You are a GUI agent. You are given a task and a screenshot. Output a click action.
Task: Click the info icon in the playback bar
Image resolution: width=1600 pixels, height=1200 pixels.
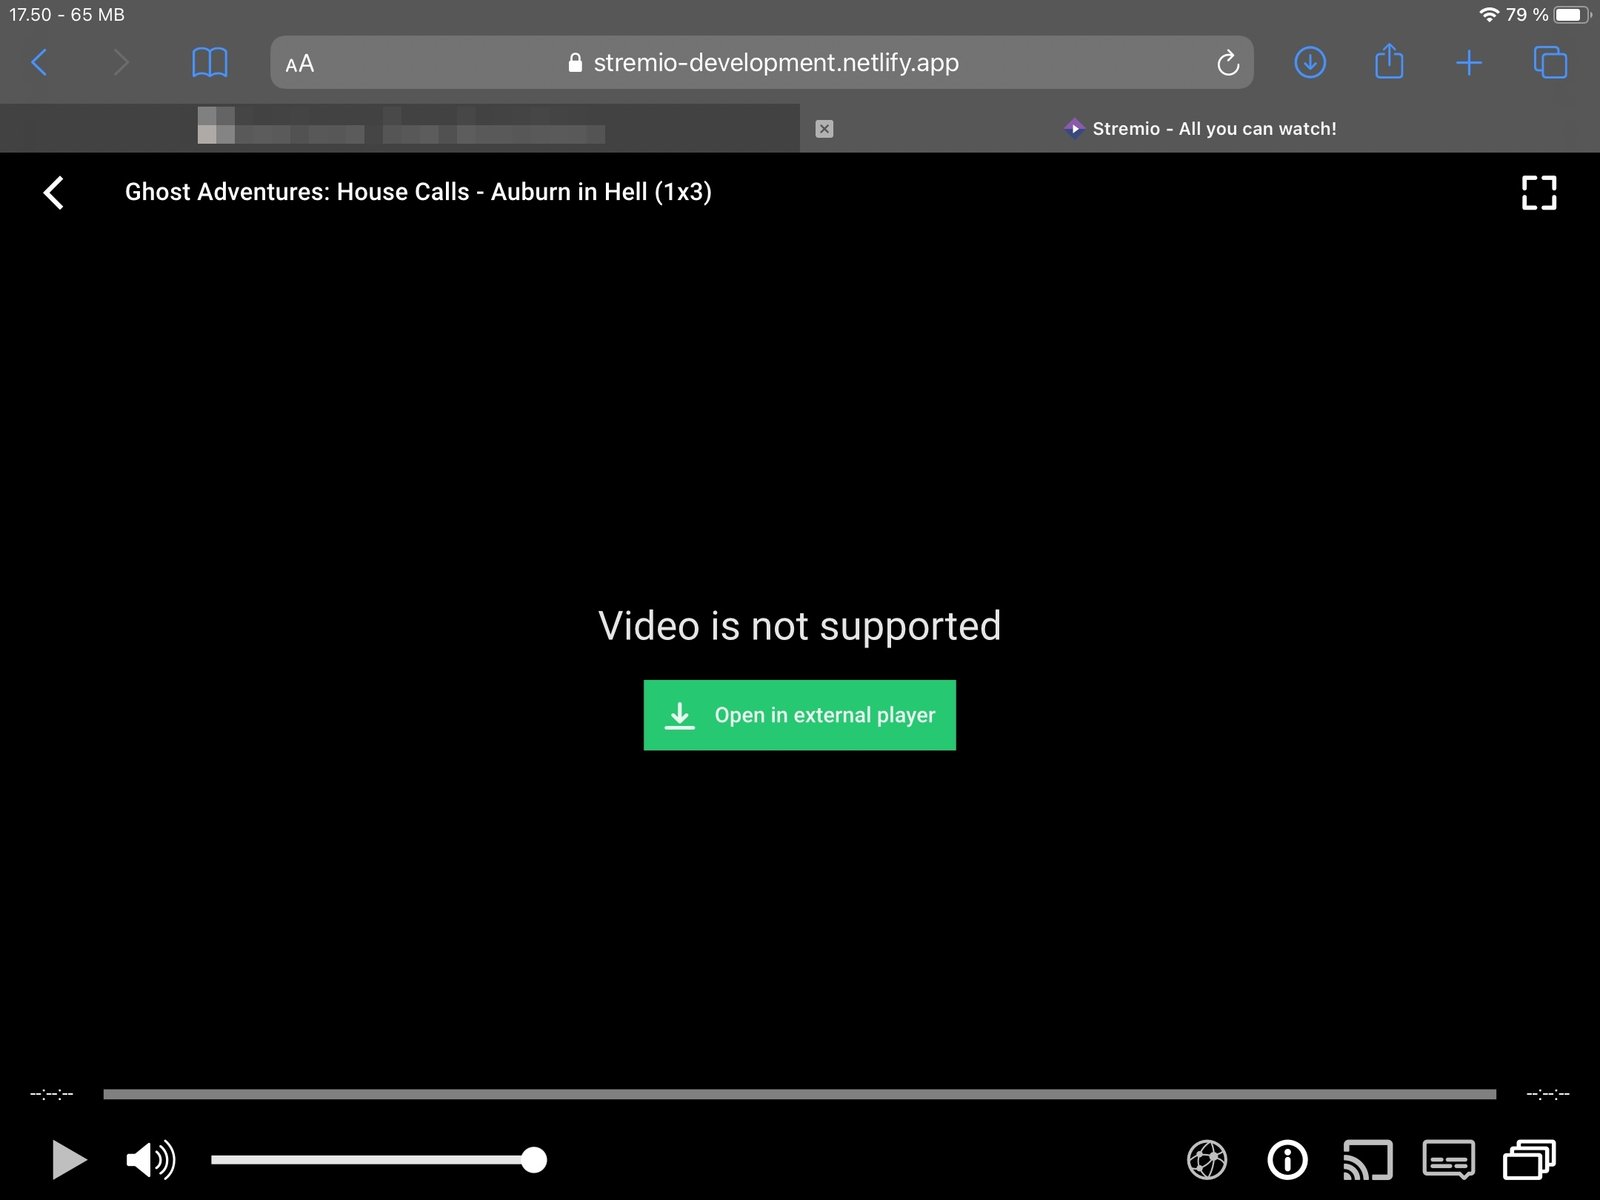tap(1287, 1159)
